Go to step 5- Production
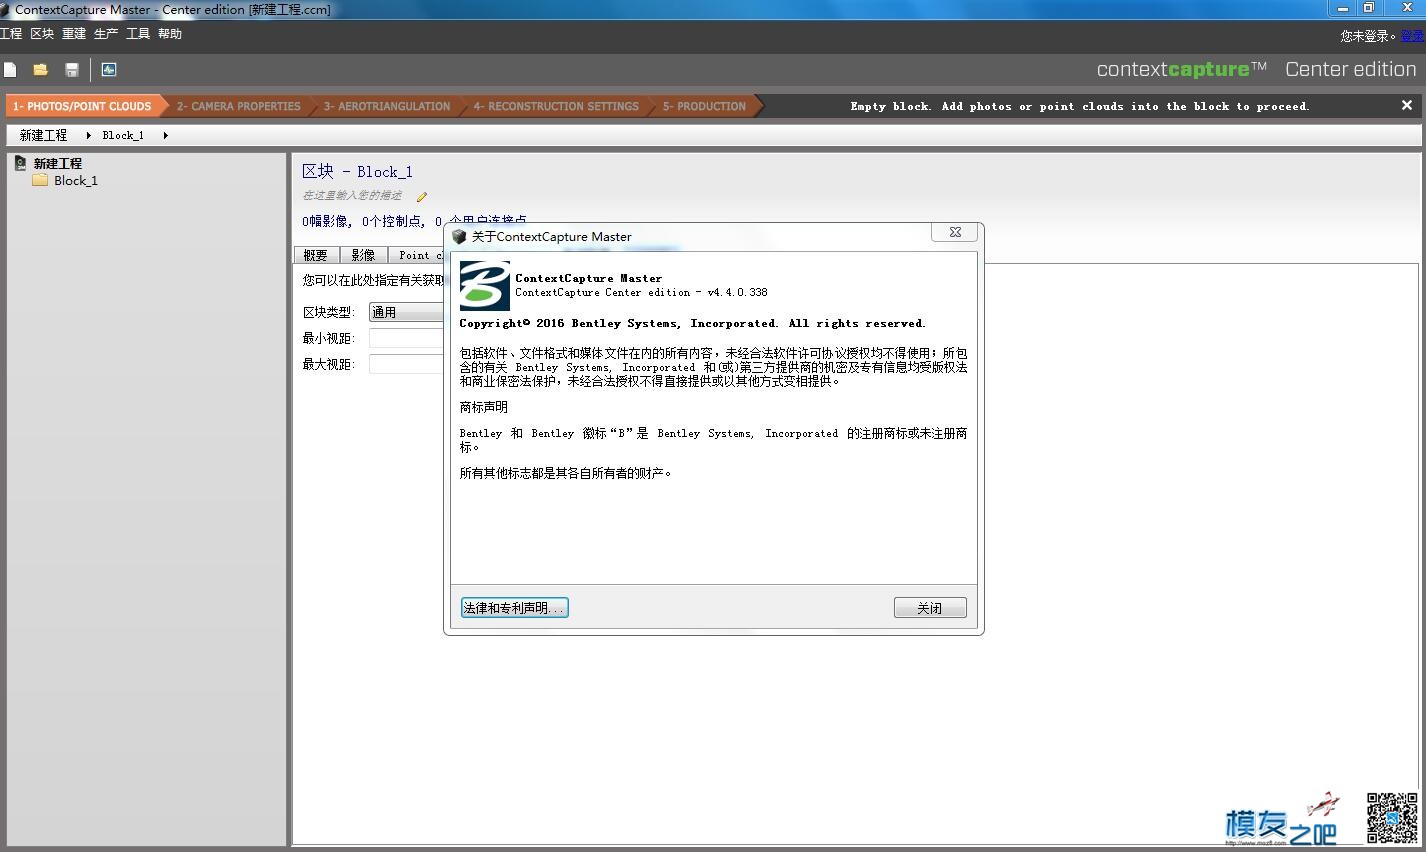The image size is (1426, 852). [x=704, y=106]
